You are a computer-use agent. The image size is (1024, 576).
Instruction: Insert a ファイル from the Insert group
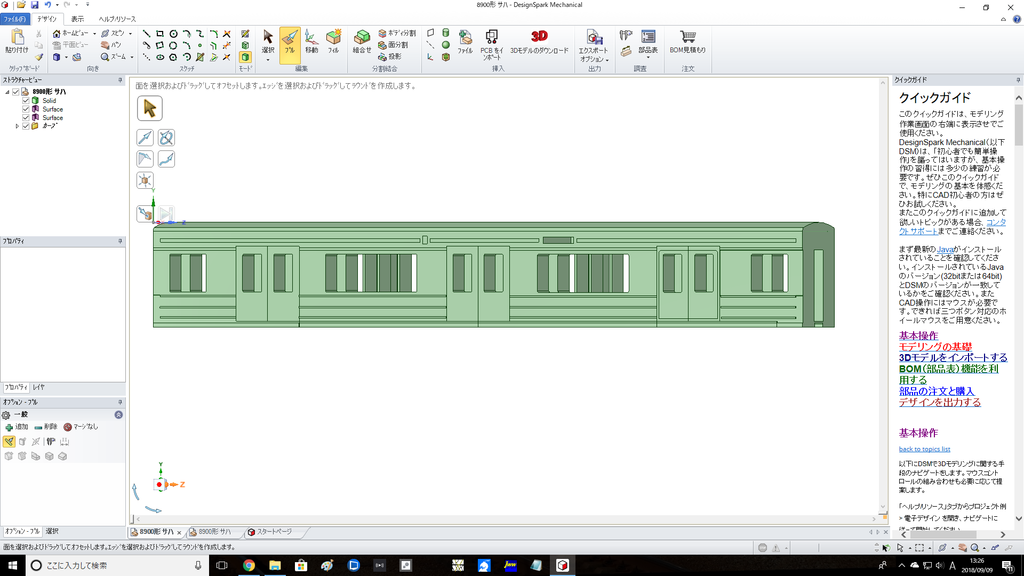point(465,42)
